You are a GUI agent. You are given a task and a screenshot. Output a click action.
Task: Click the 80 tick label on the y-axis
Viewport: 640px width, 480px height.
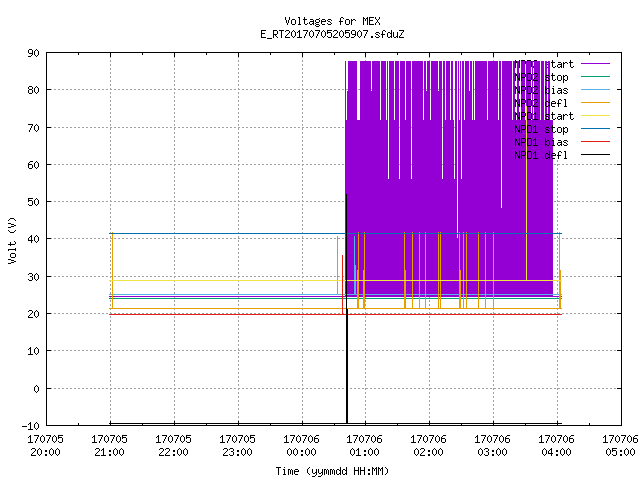(33, 90)
